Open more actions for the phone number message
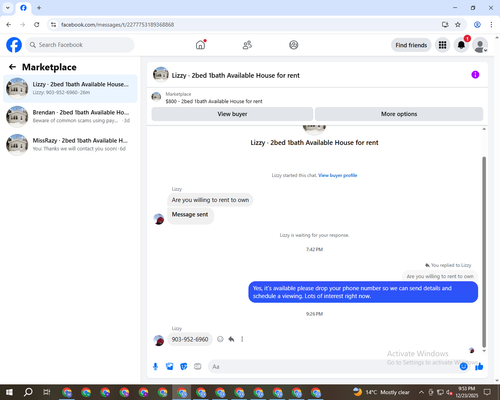This screenshot has width=500, height=400. (x=242, y=339)
